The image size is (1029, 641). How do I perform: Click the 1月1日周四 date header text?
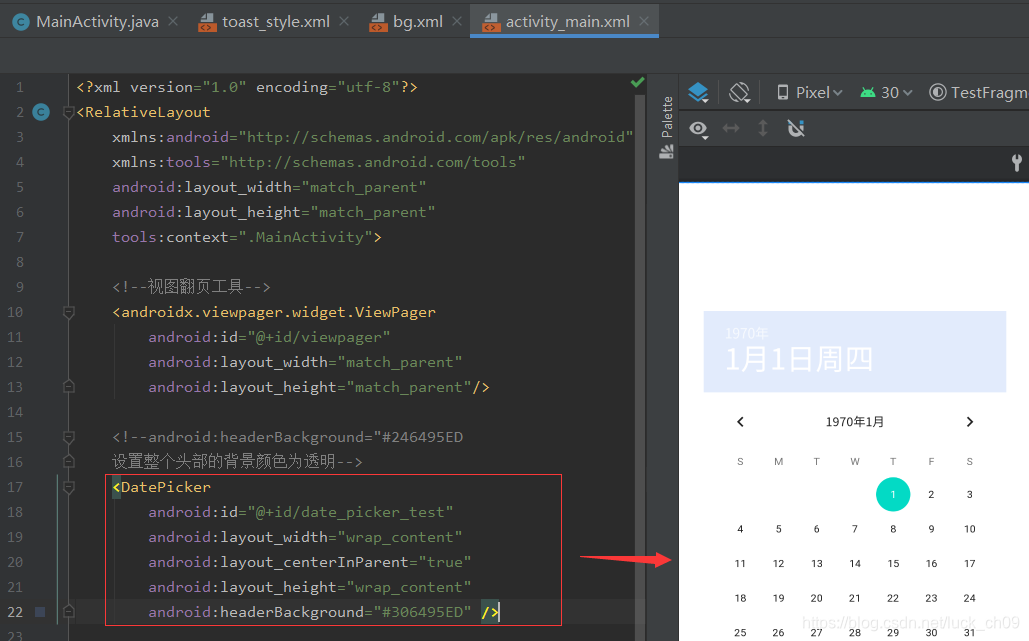pos(799,360)
